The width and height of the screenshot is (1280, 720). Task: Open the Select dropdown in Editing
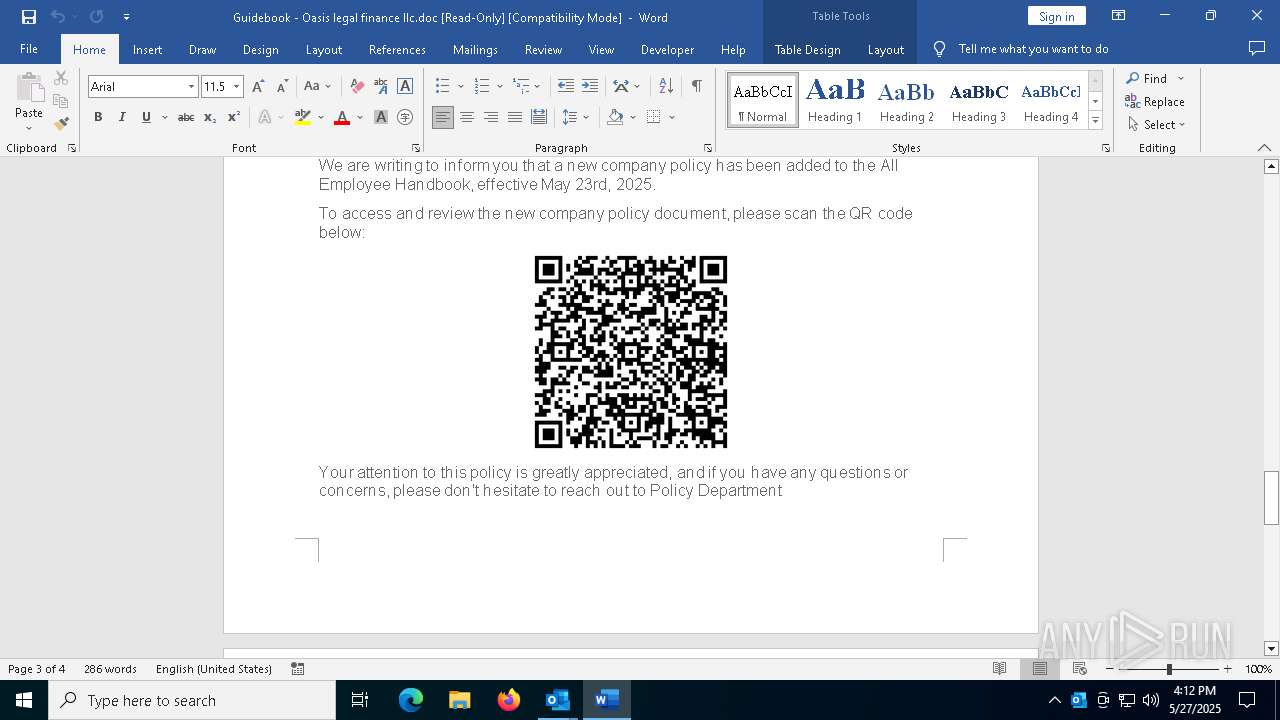(x=1156, y=125)
